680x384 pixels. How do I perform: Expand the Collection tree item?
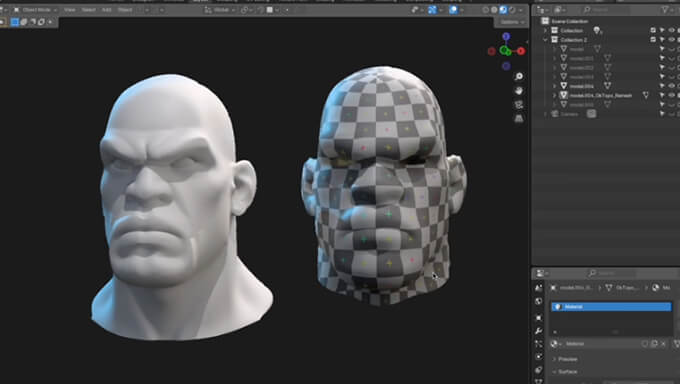pyautogui.click(x=546, y=30)
